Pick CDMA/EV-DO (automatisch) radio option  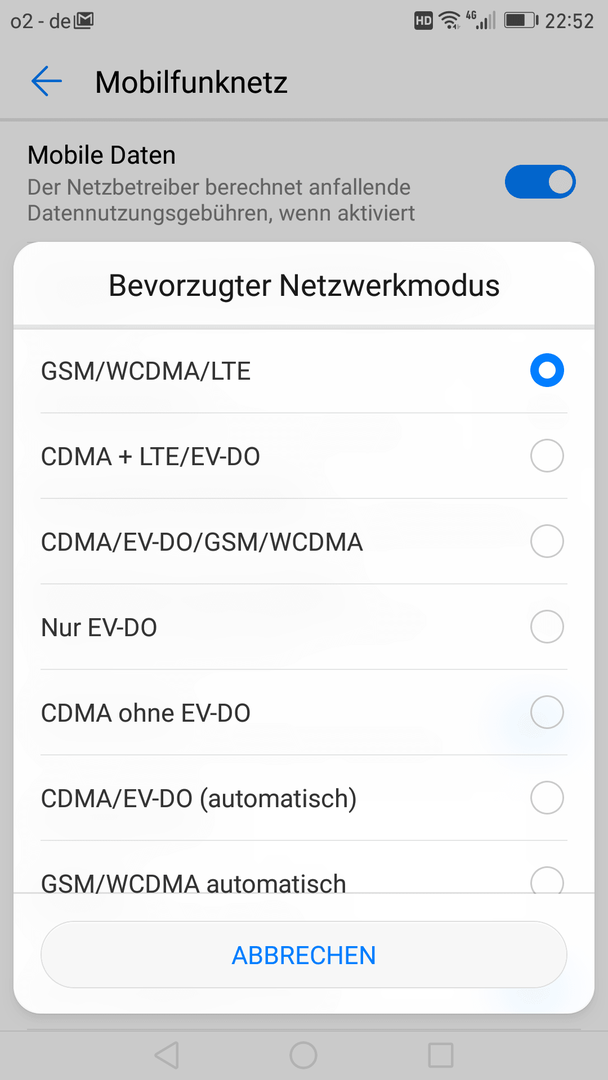547,798
